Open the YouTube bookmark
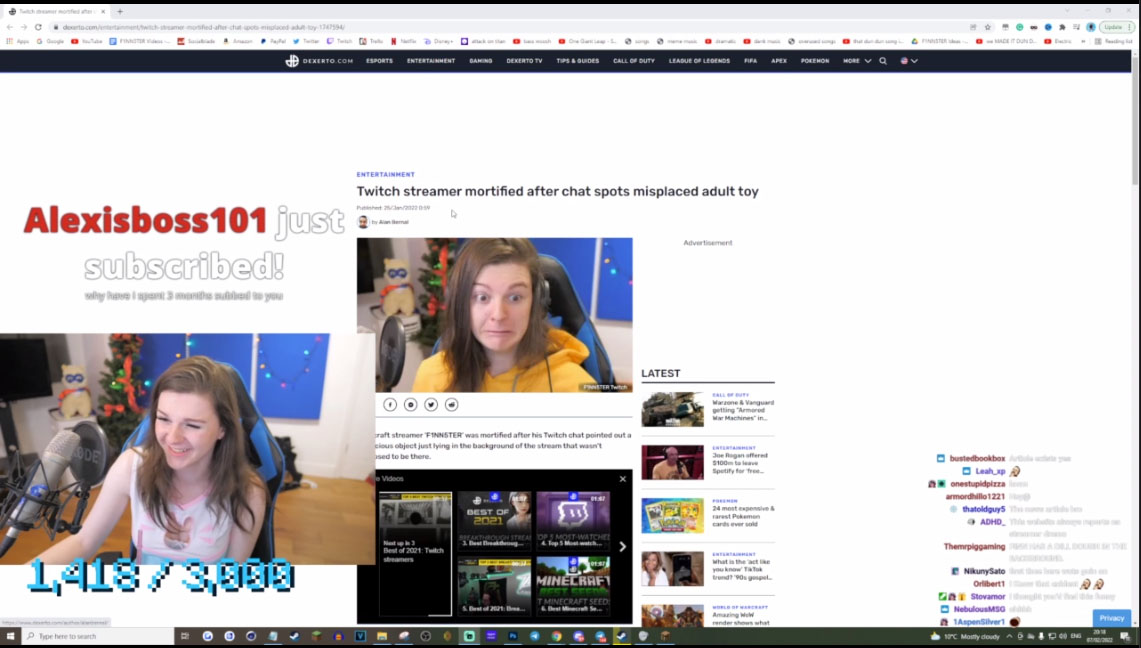 87,41
